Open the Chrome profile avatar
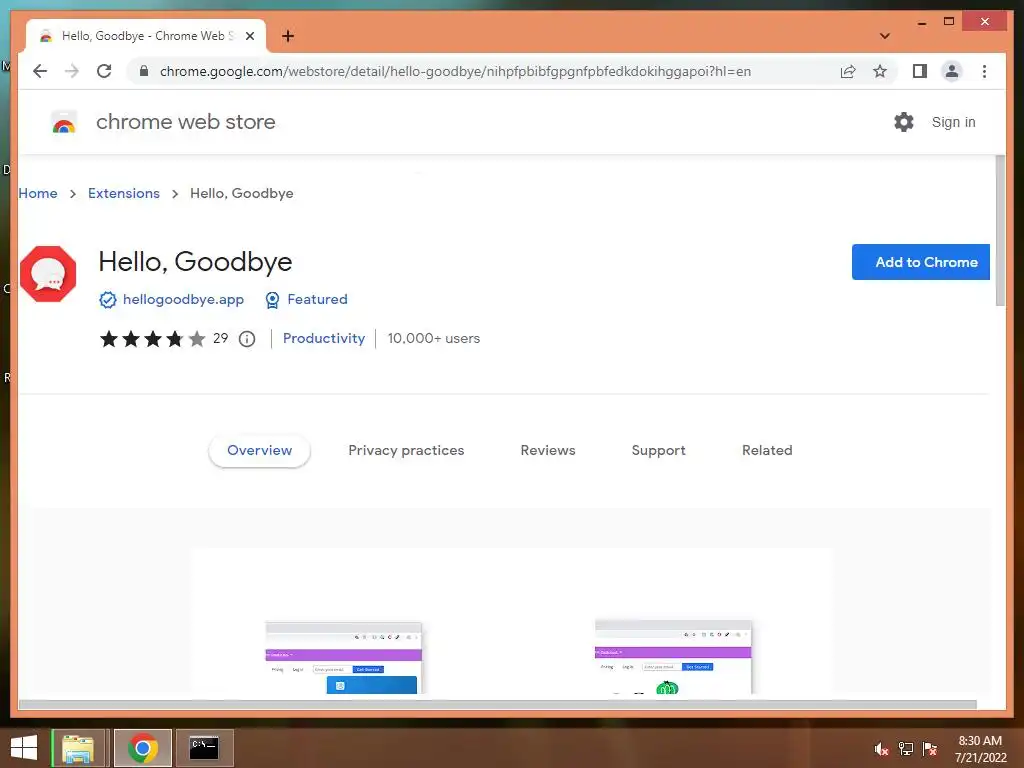This screenshot has width=1024, height=768. click(x=952, y=71)
